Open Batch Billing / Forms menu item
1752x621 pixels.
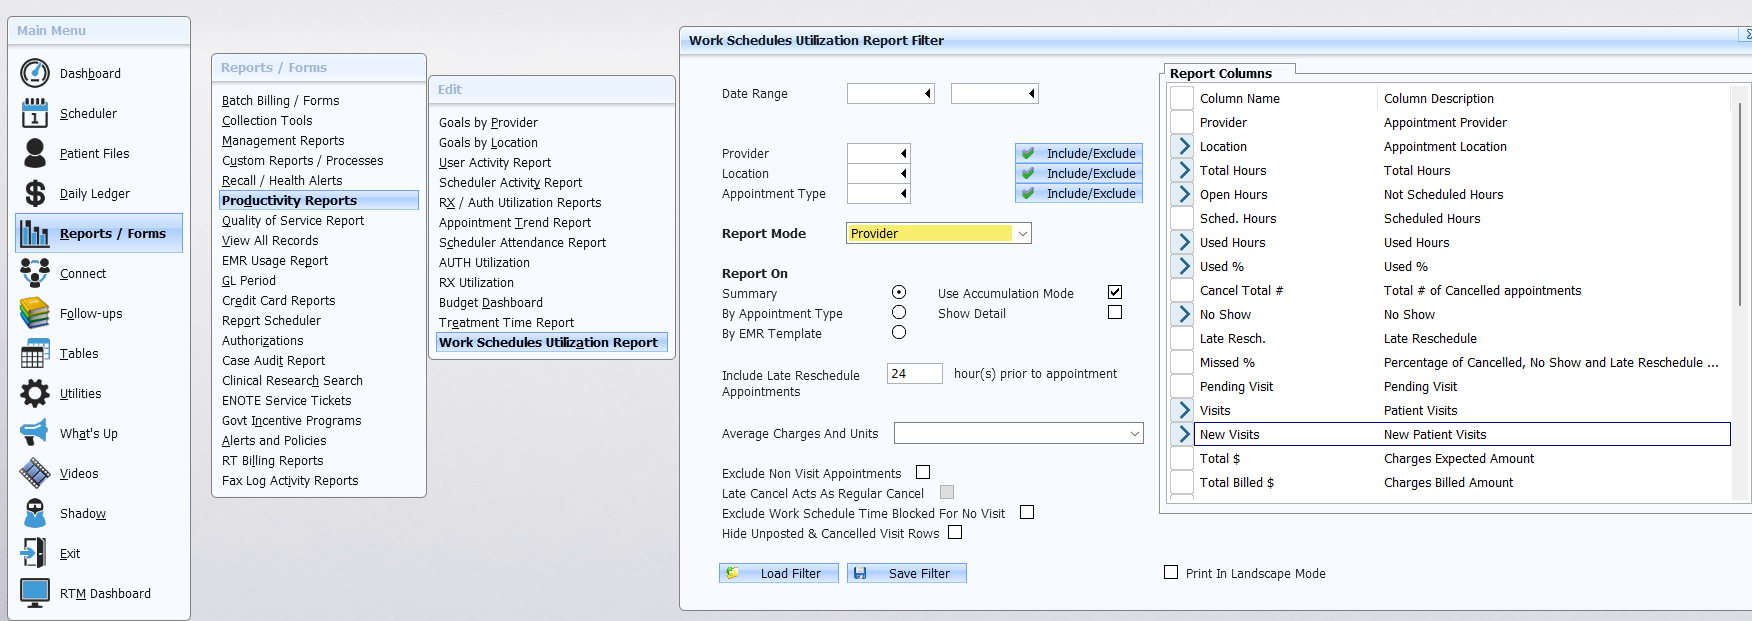pyautogui.click(x=280, y=100)
